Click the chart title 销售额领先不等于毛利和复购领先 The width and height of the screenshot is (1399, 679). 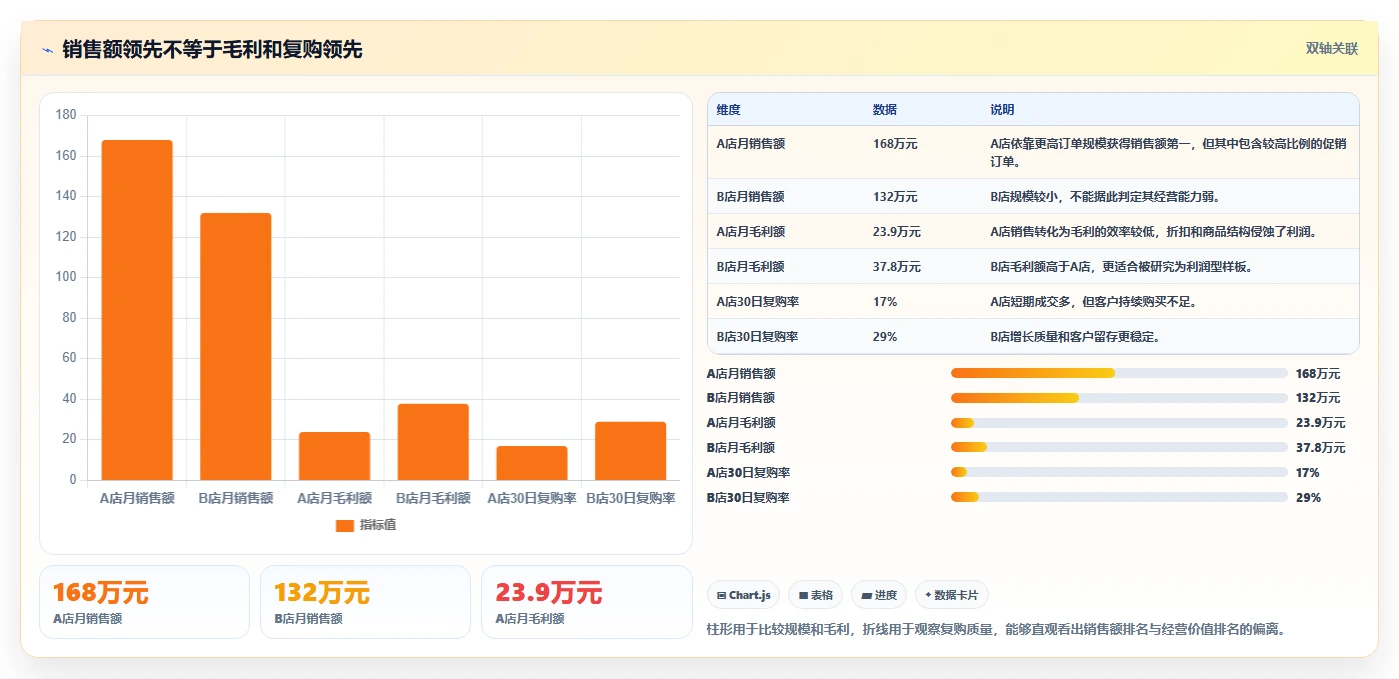pyautogui.click(x=212, y=49)
